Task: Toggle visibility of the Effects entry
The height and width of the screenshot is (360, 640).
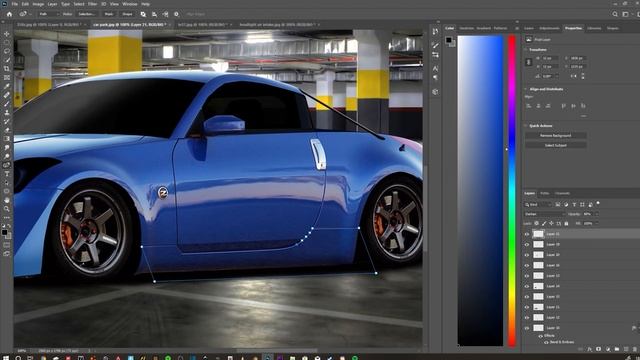Action: pos(540,336)
